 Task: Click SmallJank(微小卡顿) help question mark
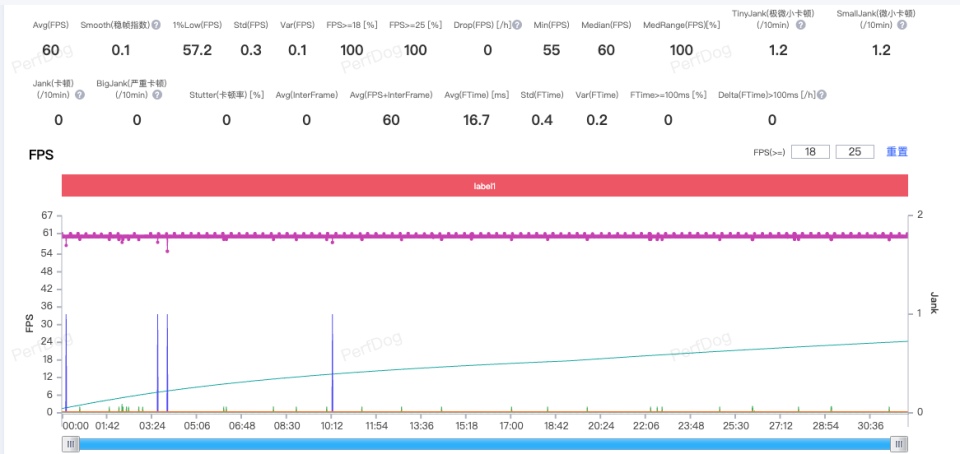click(x=902, y=25)
